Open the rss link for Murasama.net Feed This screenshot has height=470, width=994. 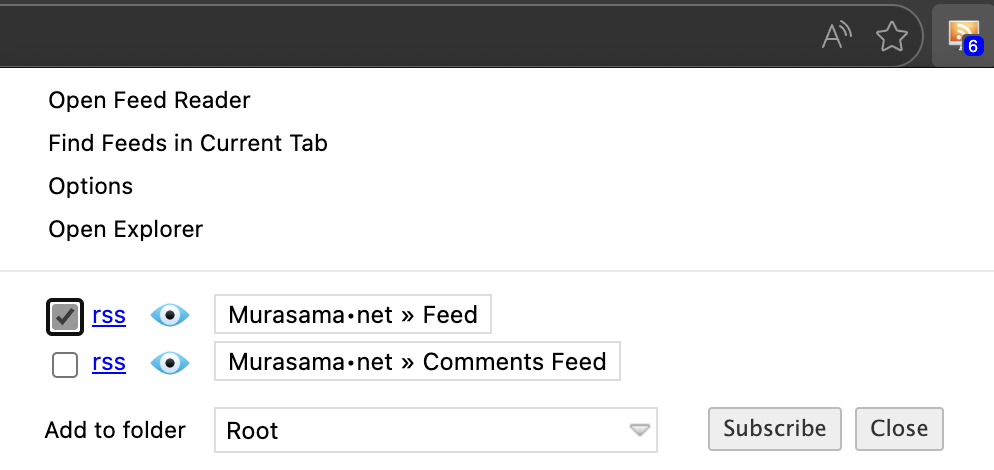109,316
